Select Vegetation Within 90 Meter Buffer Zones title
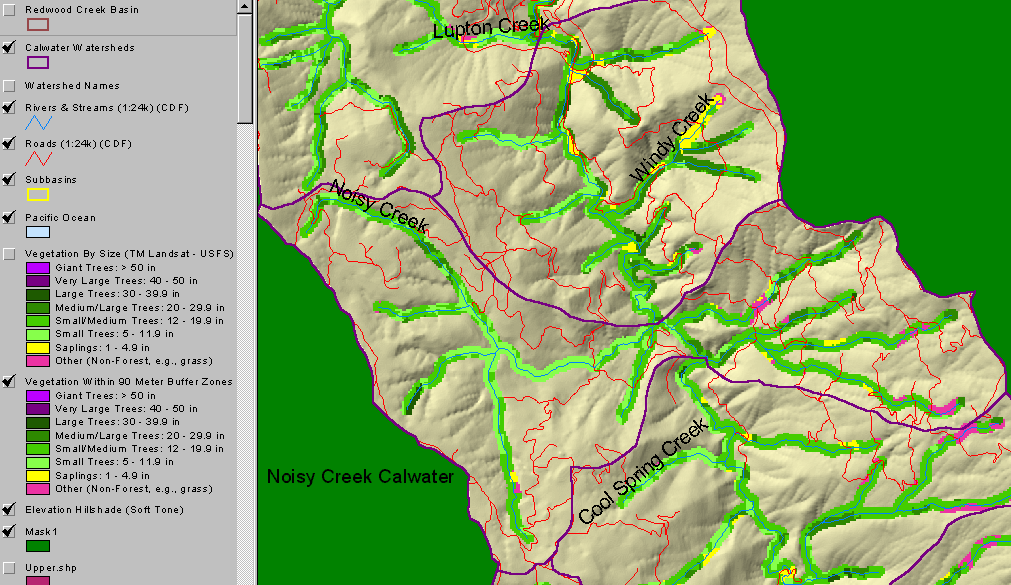This screenshot has width=1011, height=585. (x=129, y=382)
